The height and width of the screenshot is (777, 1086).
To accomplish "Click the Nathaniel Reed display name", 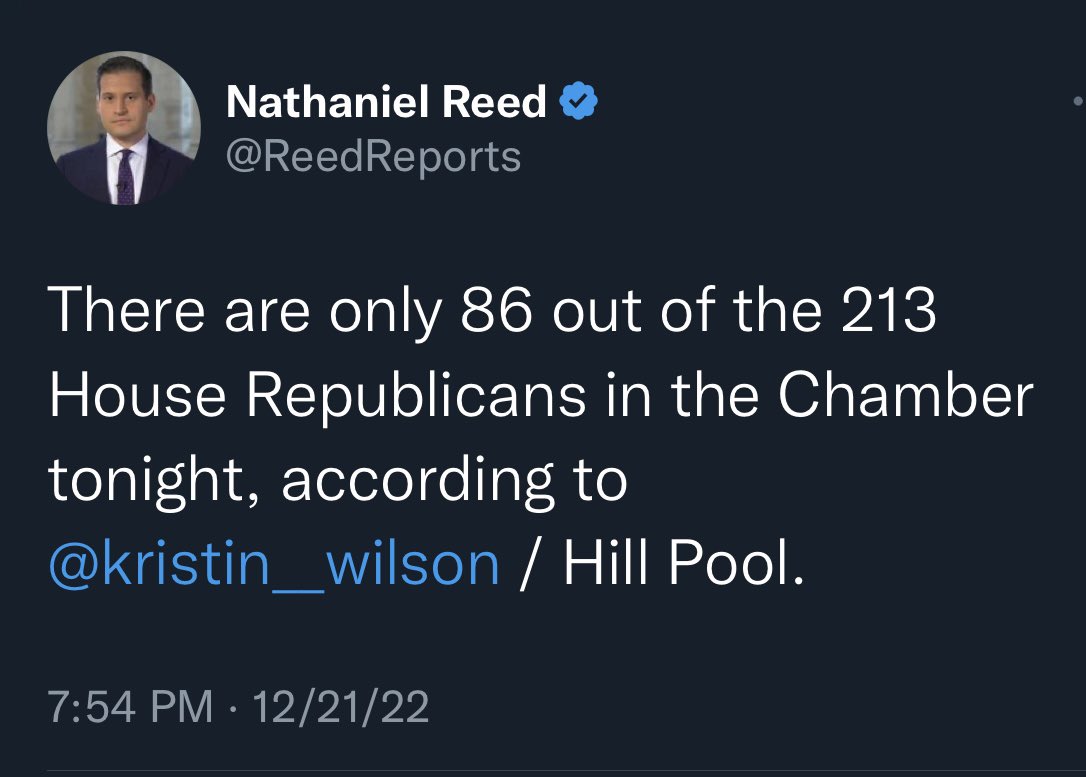I will [386, 102].
